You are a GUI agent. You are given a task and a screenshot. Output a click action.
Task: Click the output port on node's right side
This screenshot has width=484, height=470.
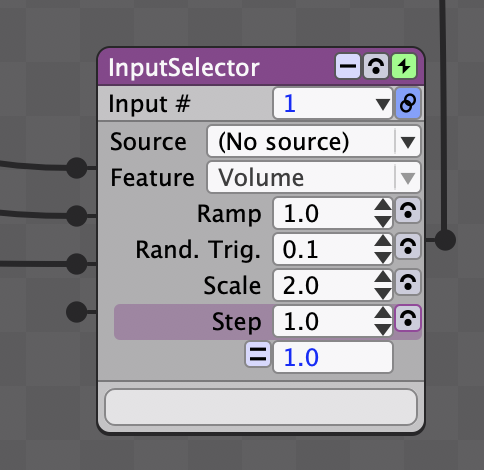coord(445,240)
